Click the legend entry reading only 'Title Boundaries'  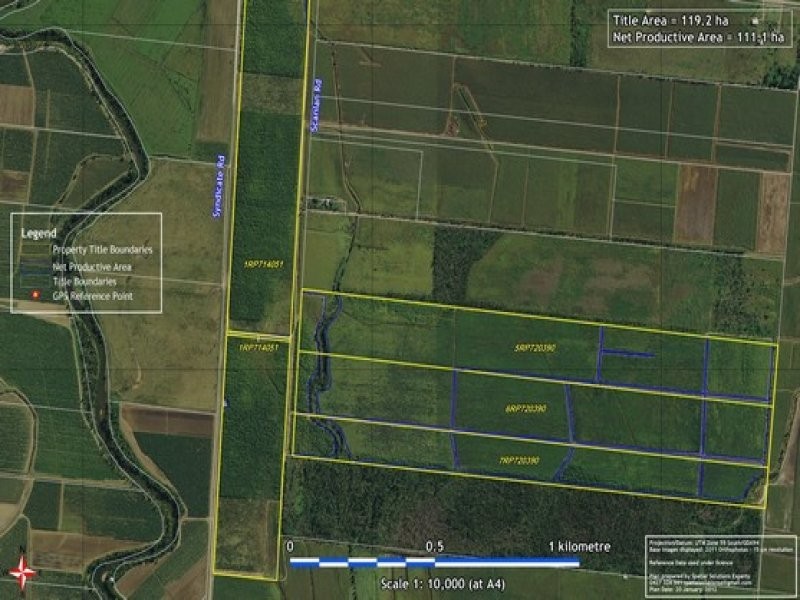84,282
